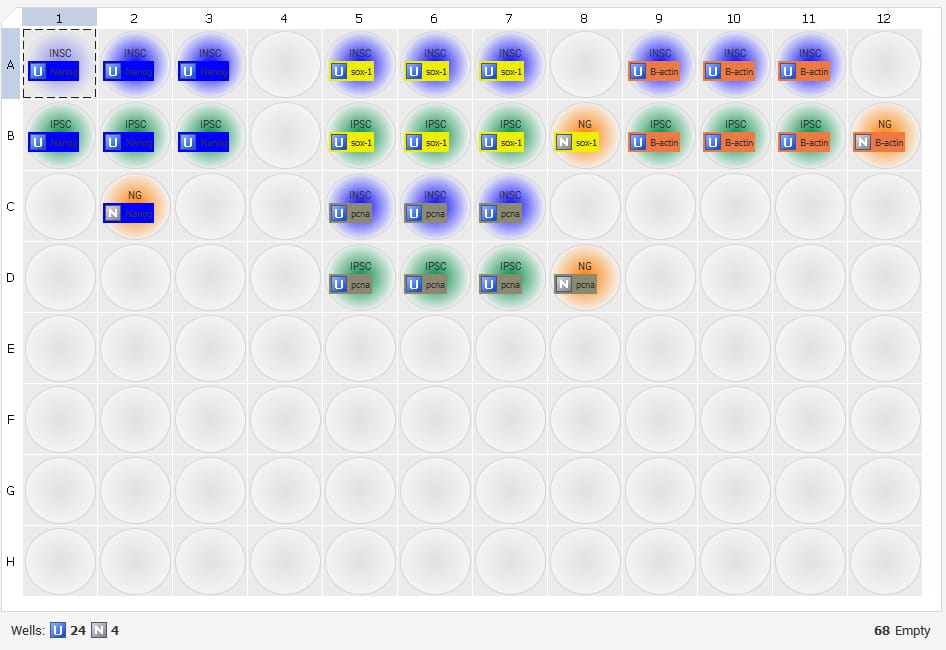The image size is (946, 650).
Task: Click the U icon in well A1
Action: click(37, 71)
